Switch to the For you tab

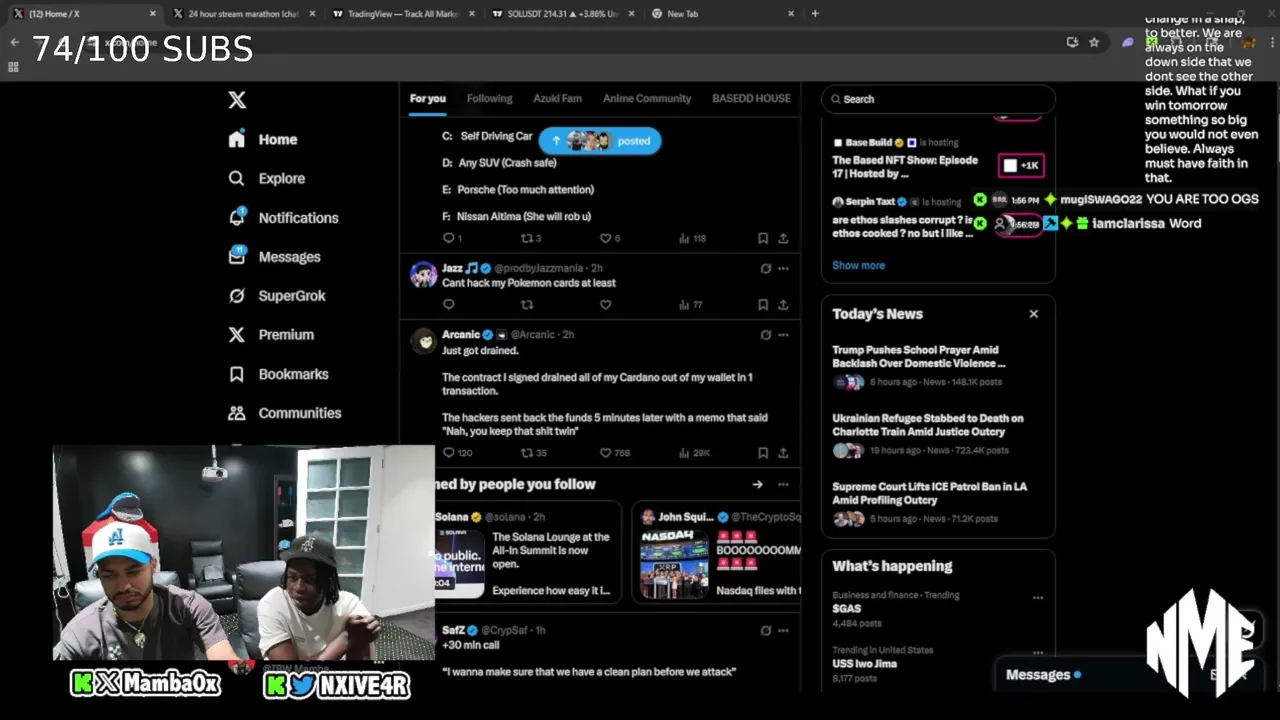pos(427,98)
